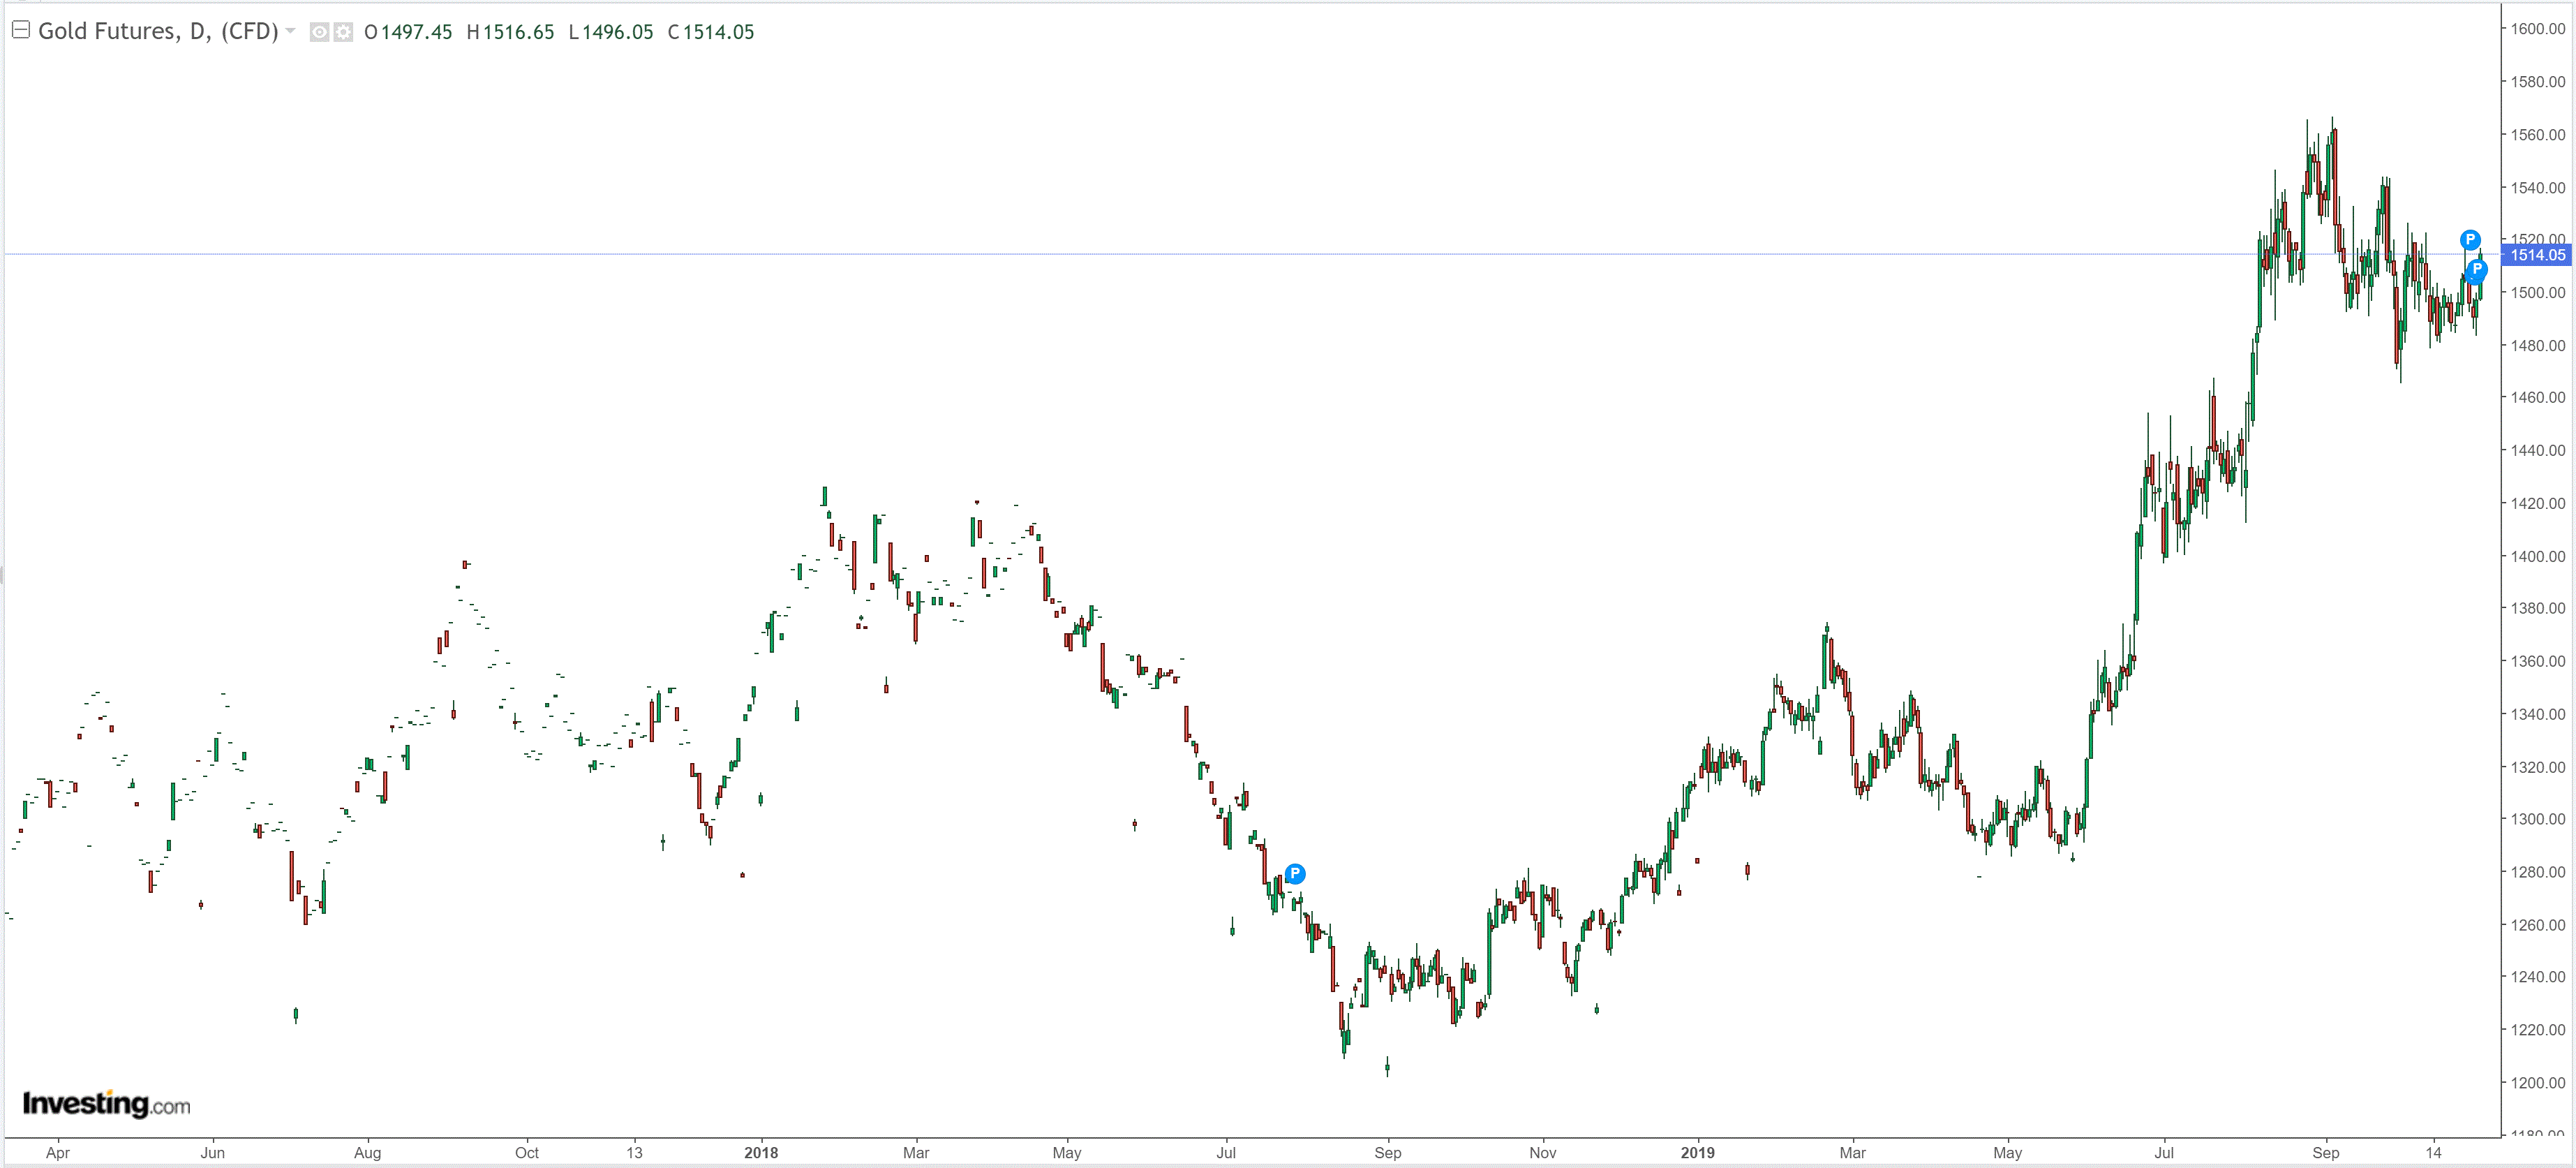Click the Sep label at far right of time axis
Viewport: 2576px width, 1168px height.
click(x=2325, y=1152)
